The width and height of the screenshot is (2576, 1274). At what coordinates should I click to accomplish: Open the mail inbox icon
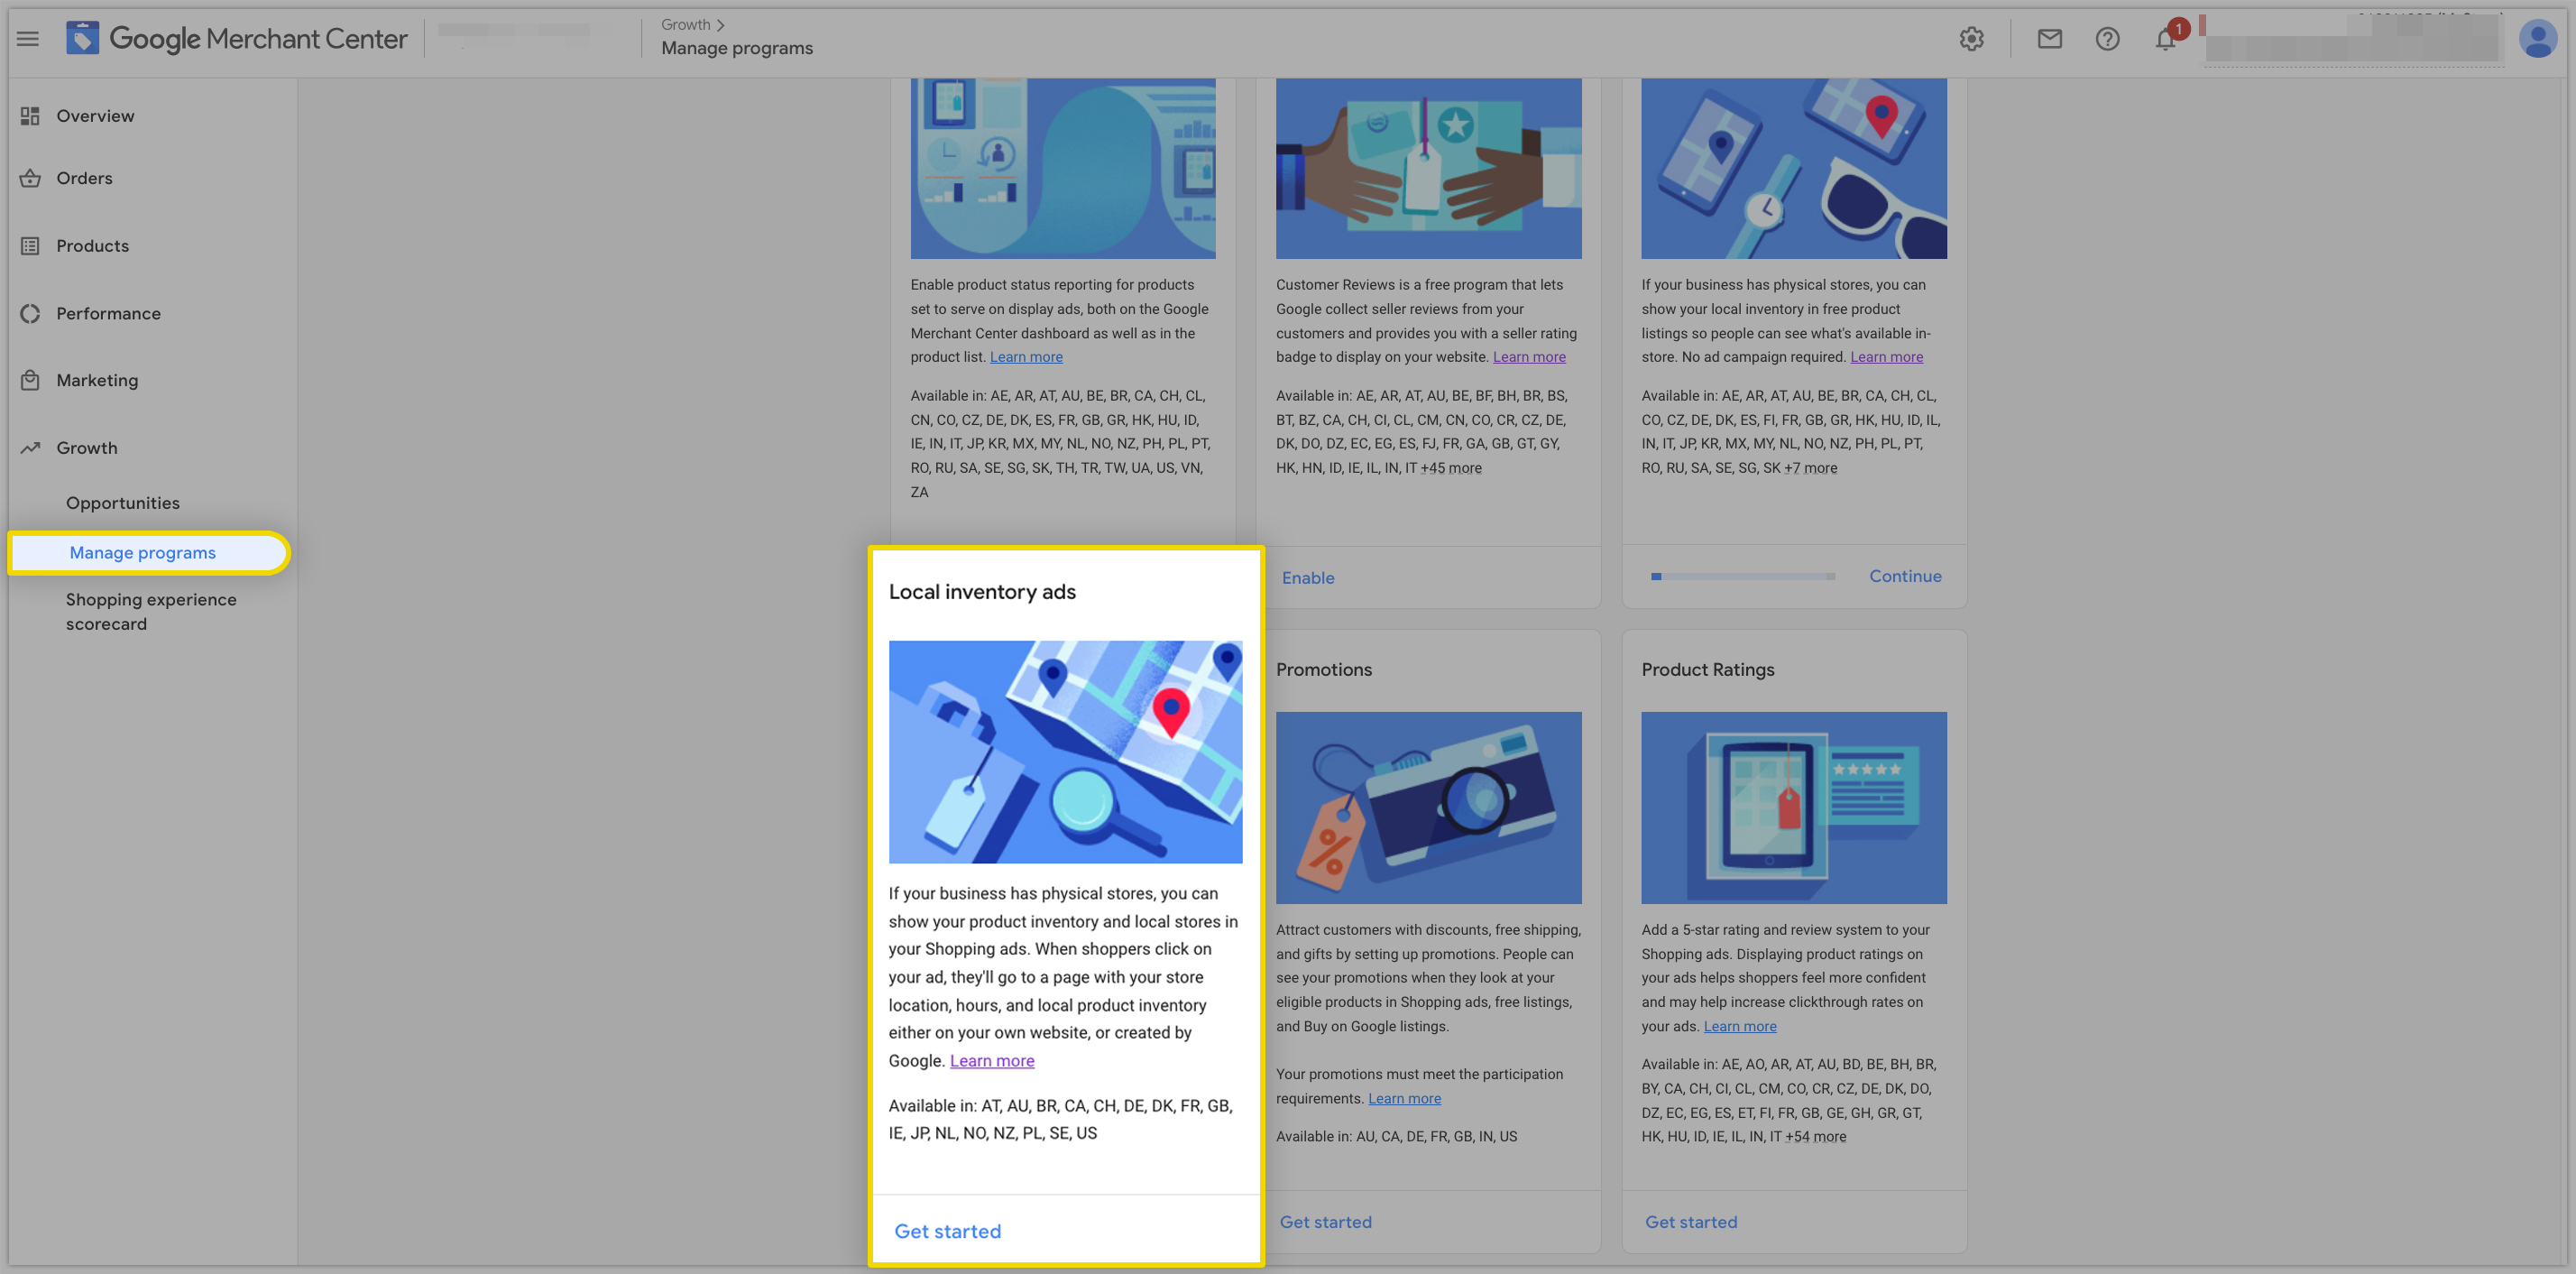2049,39
